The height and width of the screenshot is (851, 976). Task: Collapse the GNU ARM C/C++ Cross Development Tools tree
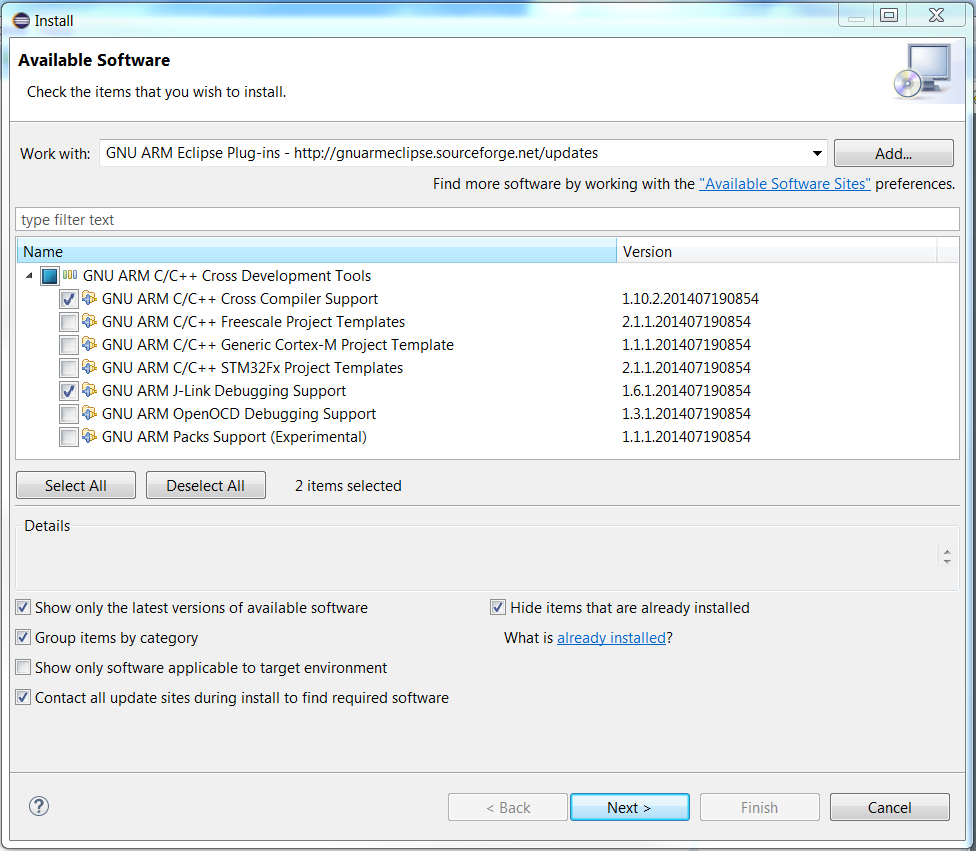tap(29, 275)
